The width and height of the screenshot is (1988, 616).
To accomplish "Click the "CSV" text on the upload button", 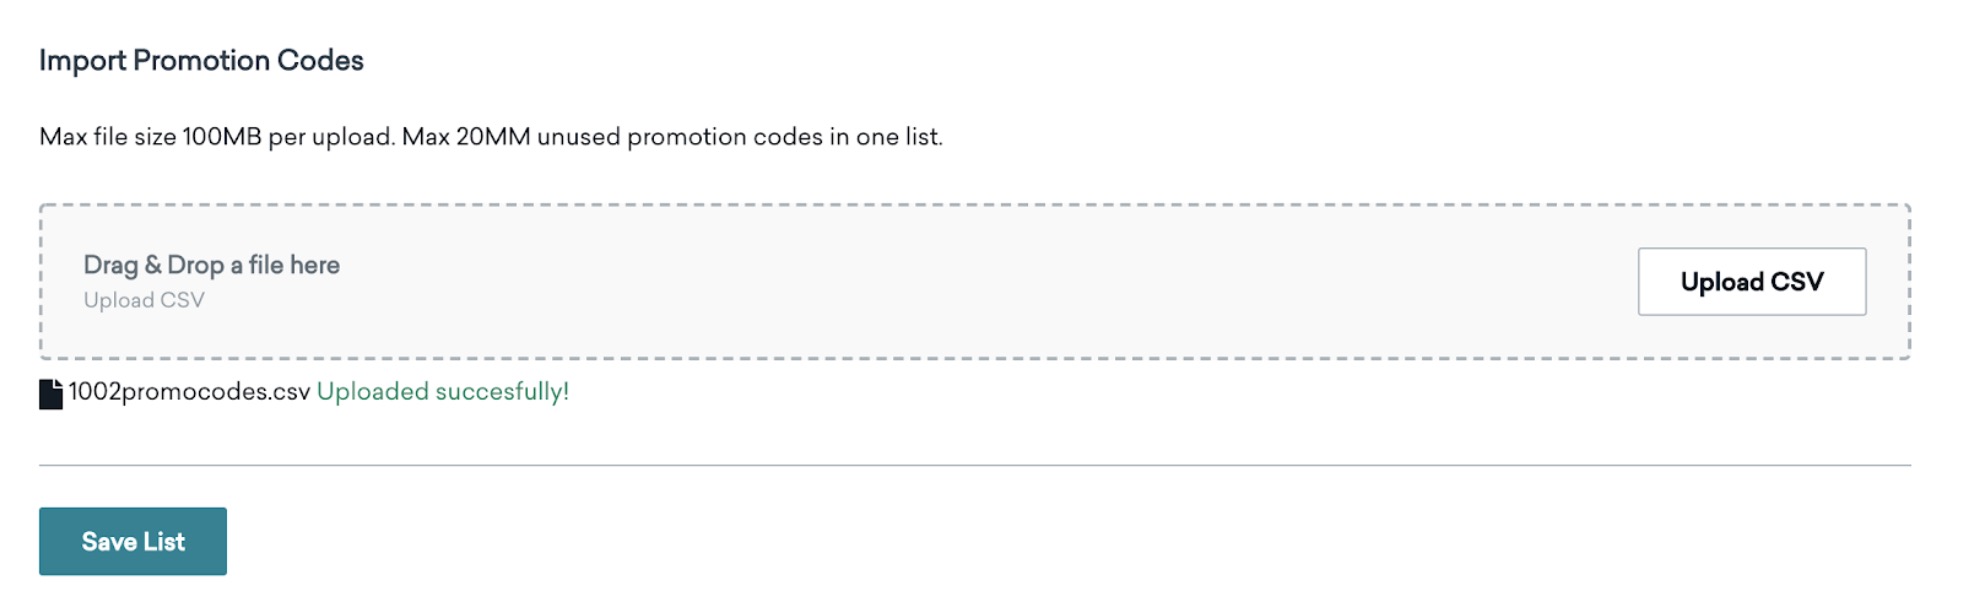I will [1797, 282].
